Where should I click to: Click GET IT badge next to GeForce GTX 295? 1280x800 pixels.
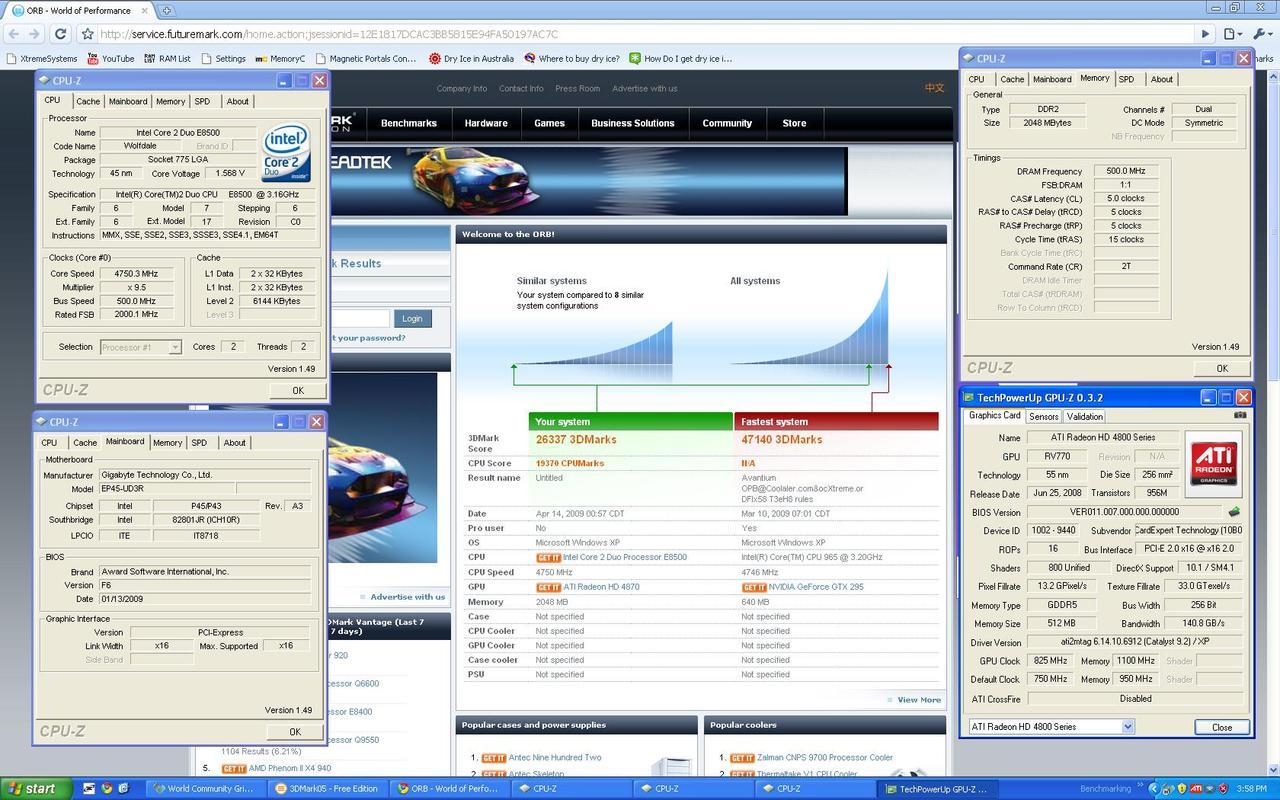[754, 587]
